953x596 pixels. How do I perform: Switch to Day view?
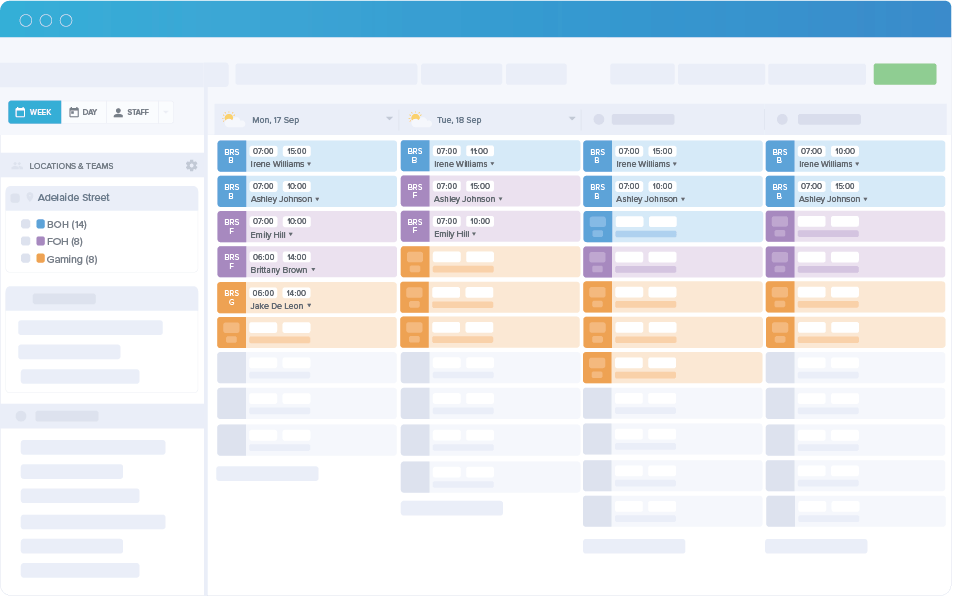(84, 112)
